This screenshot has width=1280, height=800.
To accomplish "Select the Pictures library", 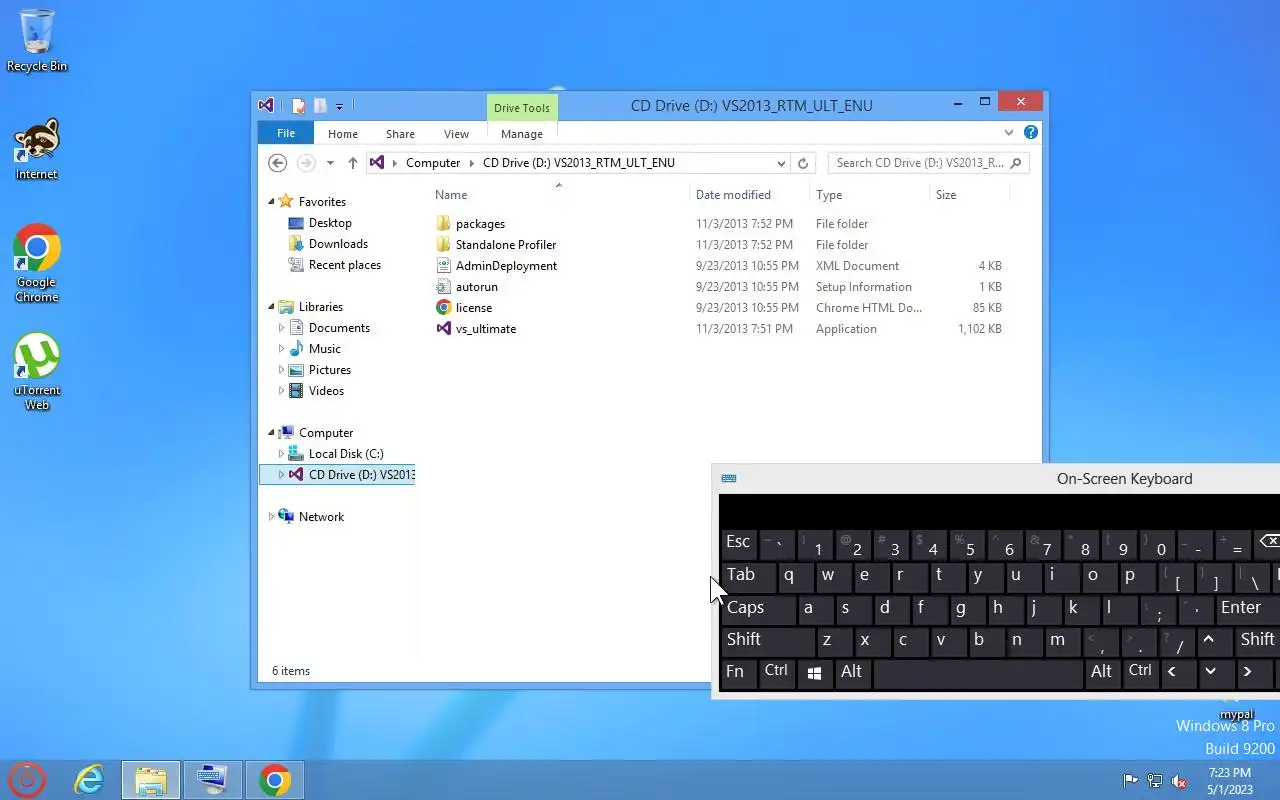I will coord(330,370).
